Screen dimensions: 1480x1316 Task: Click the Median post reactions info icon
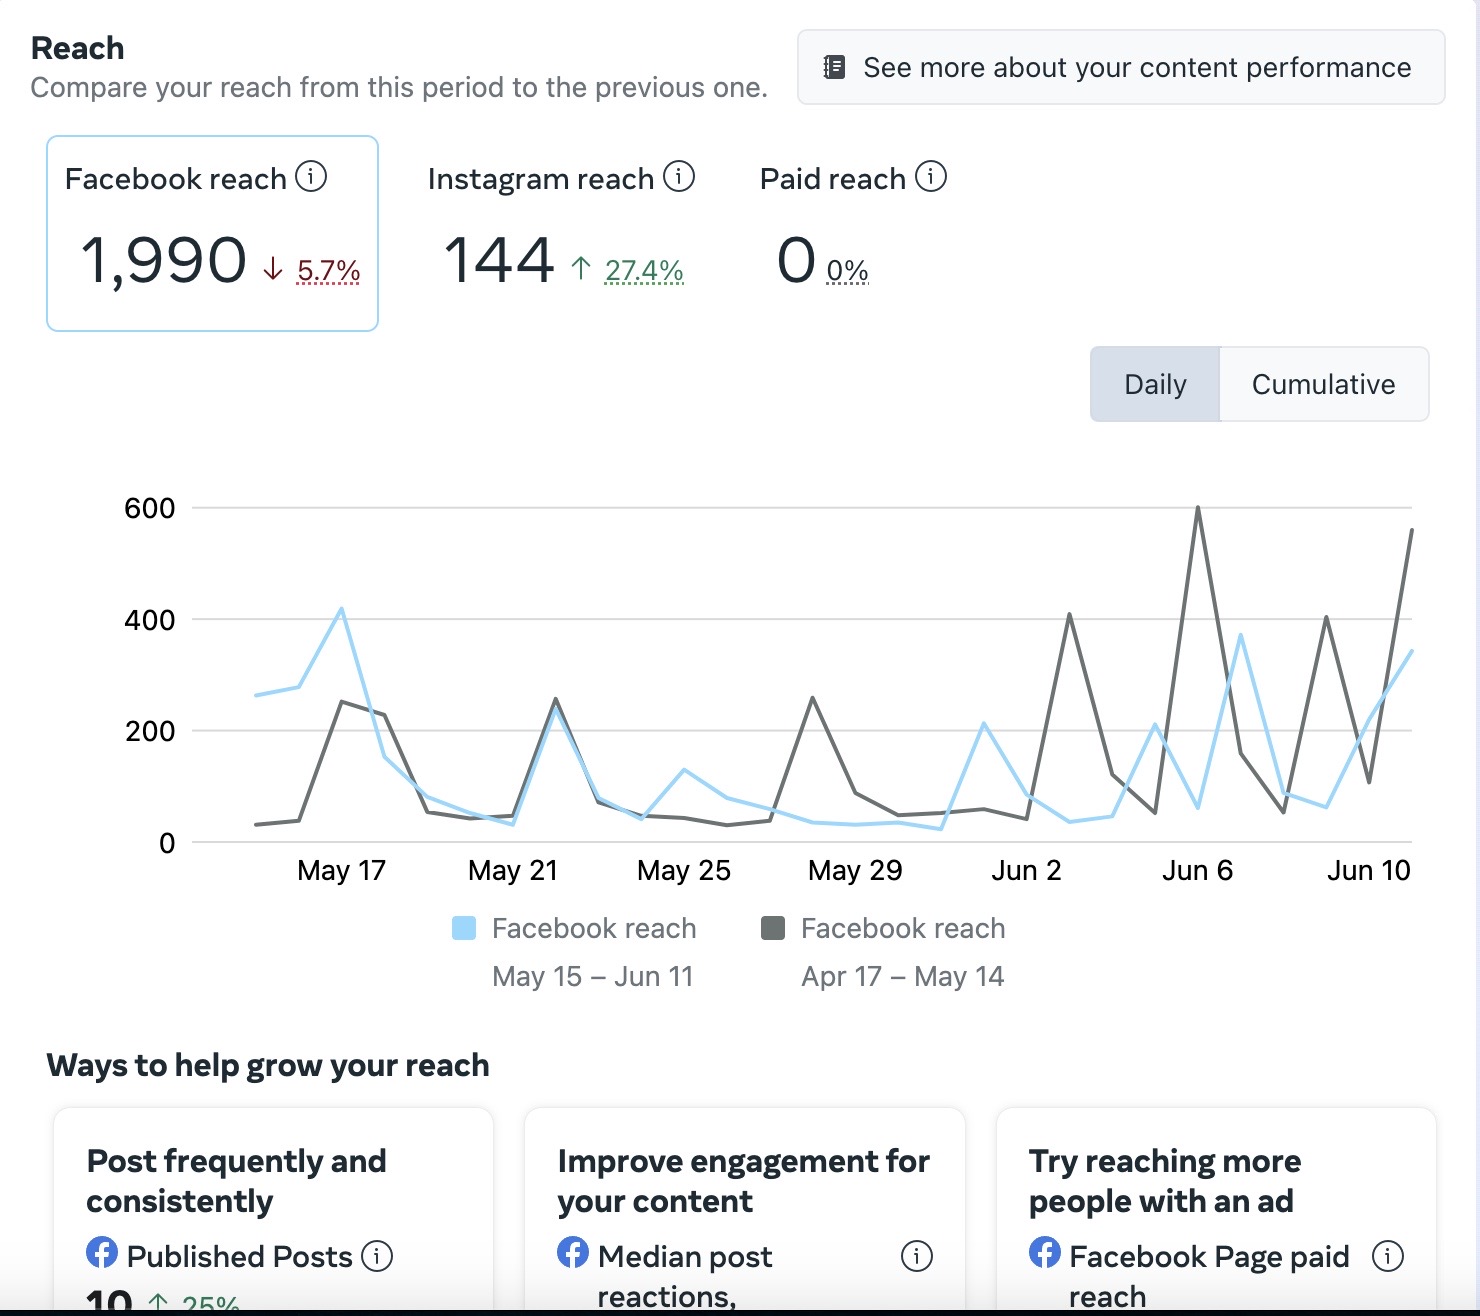click(x=916, y=1255)
